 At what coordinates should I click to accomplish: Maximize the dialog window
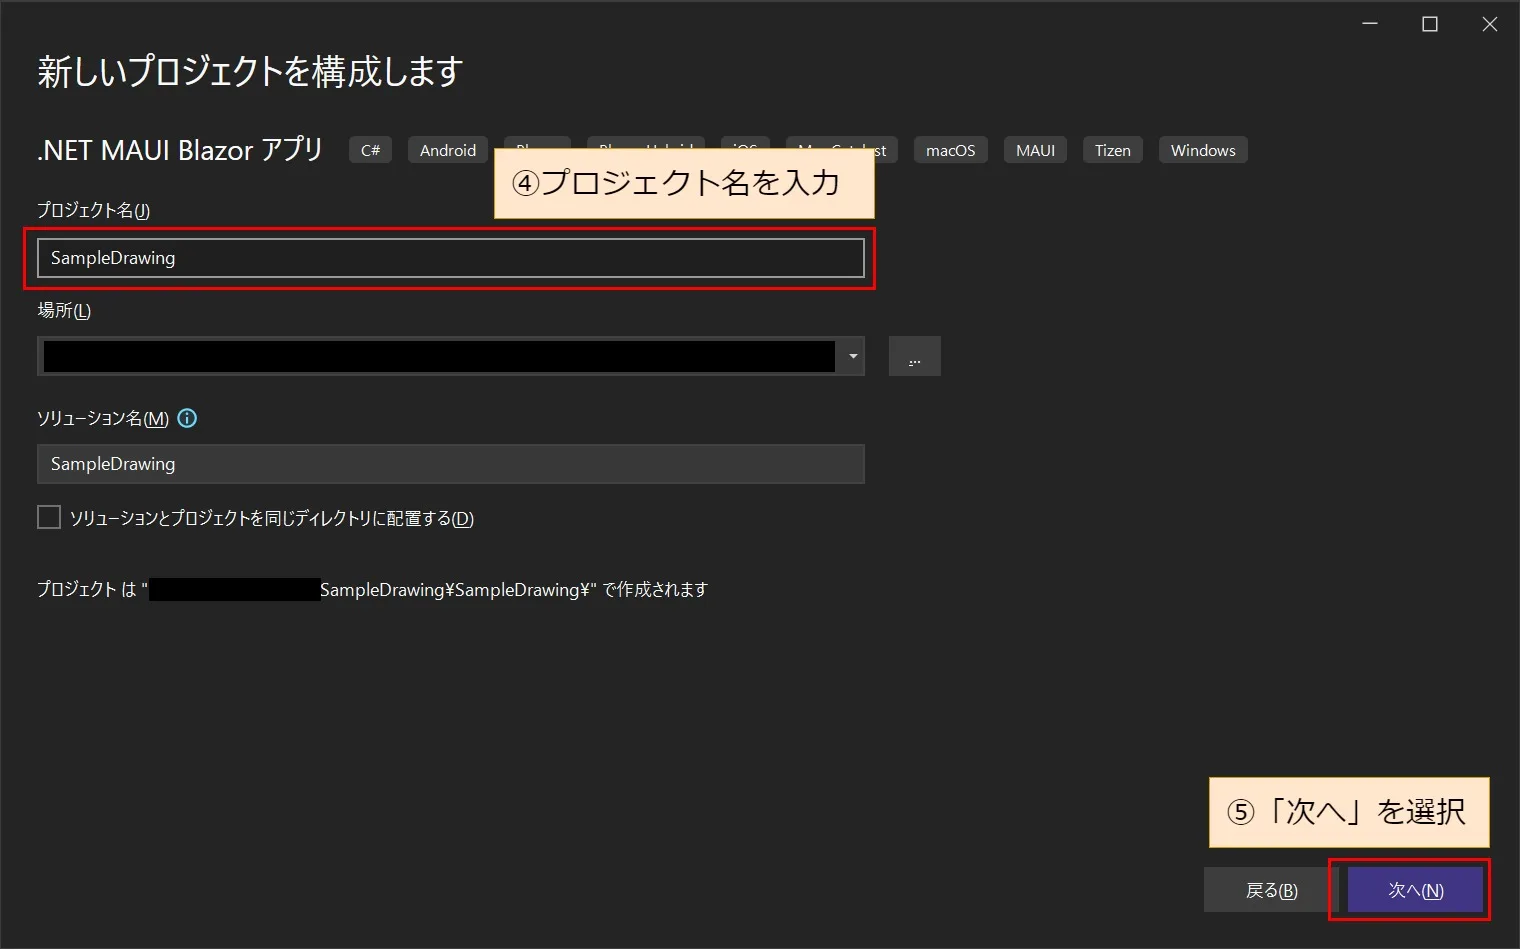point(1430,24)
